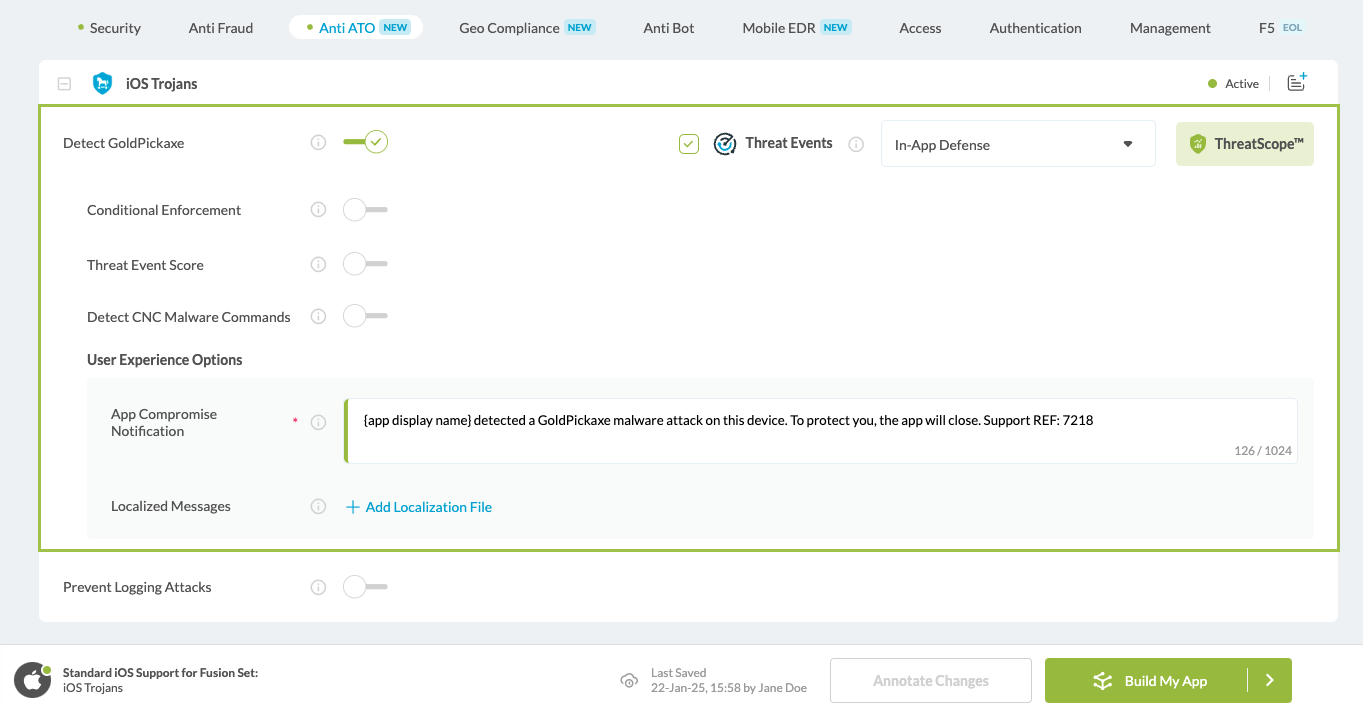Switch to the Anti Fraud tab
This screenshot has width=1363, height=710.
click(x=221, y=28)
